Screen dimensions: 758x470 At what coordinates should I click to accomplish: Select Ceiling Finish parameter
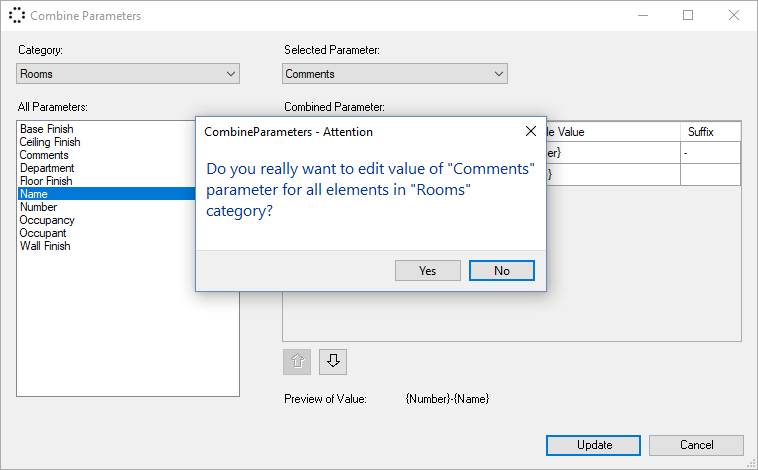(50, 142)
